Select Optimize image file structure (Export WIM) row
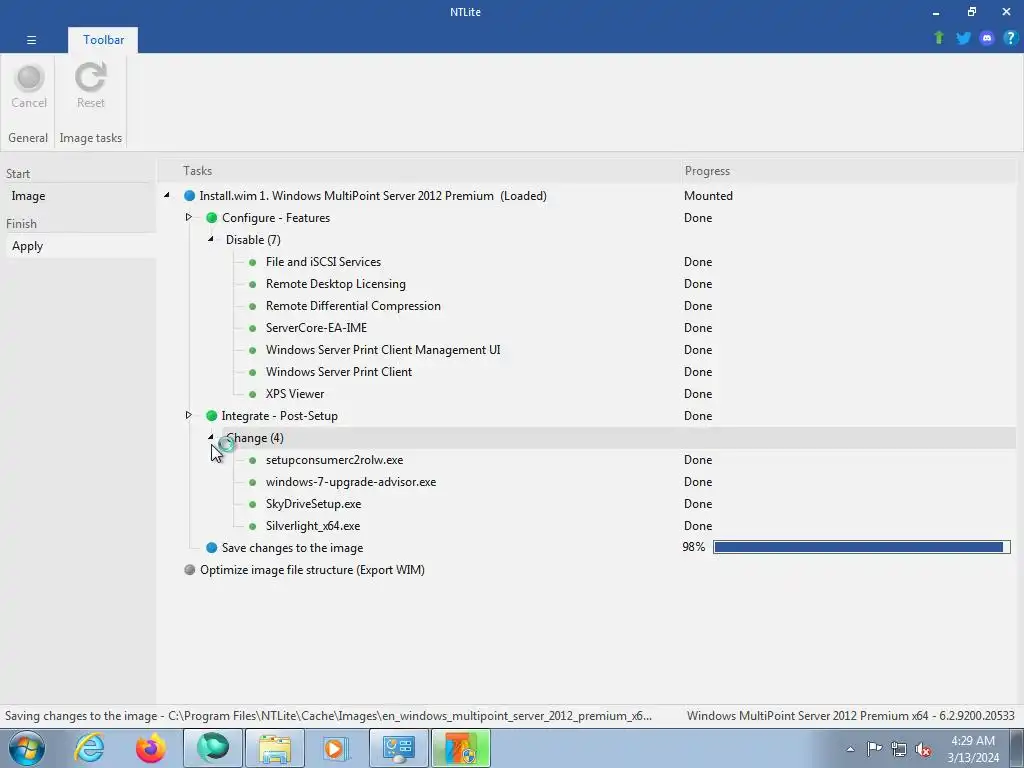This screenshot has height=768, width=1024. [588, 569]
